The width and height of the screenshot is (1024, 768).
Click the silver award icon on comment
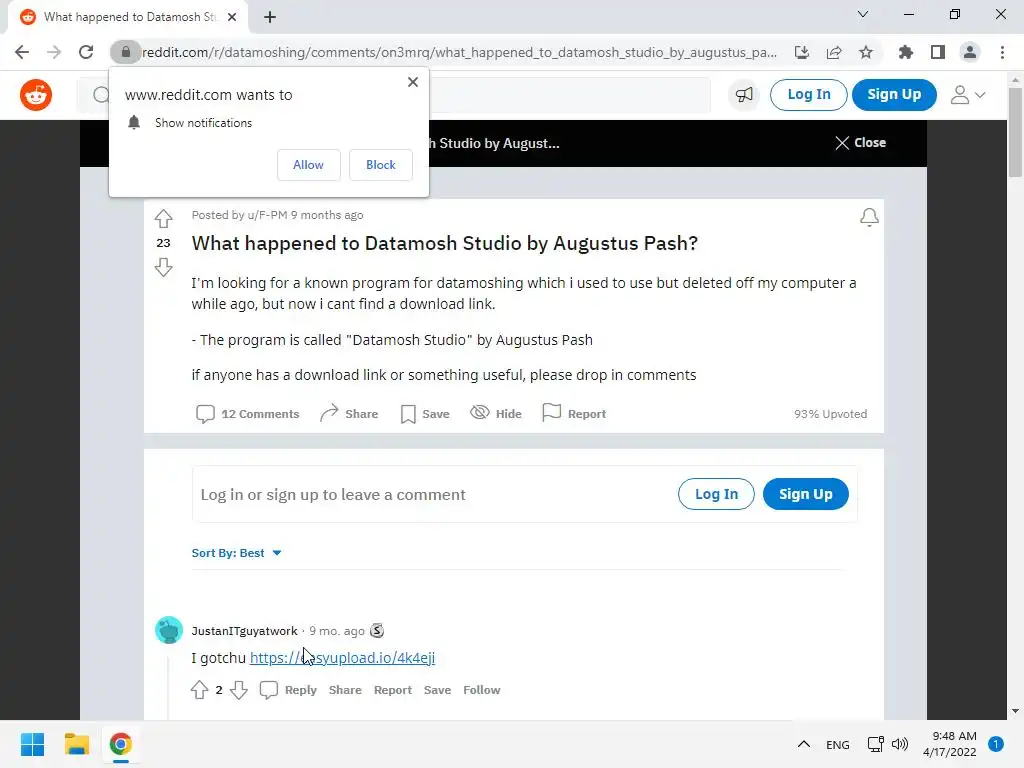coord(377,630)
